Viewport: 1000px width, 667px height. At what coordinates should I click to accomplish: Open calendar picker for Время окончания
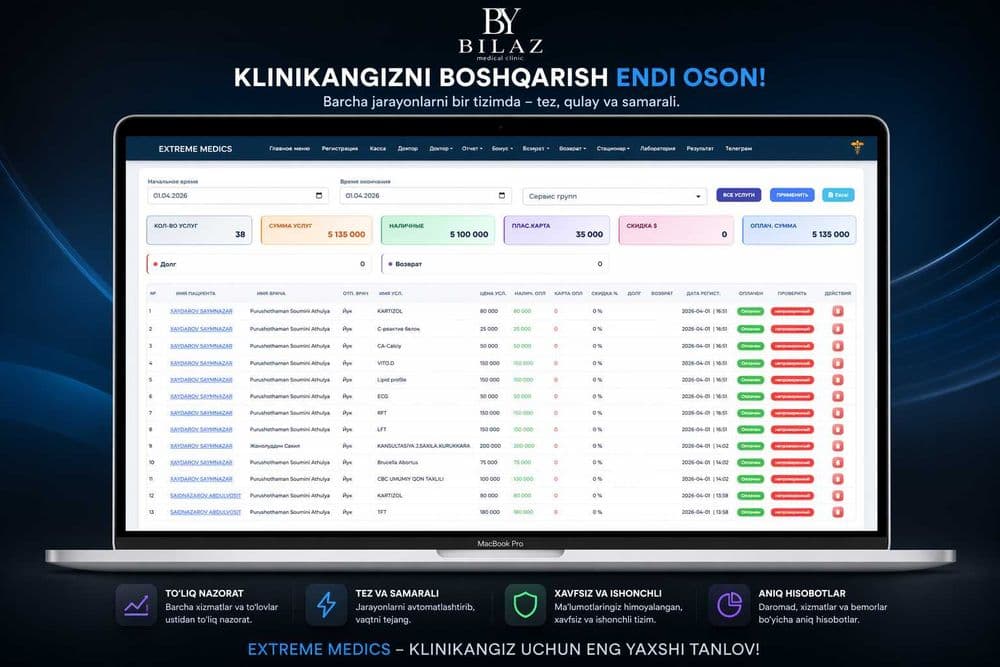pyautogui.click(x=502, y=196)
